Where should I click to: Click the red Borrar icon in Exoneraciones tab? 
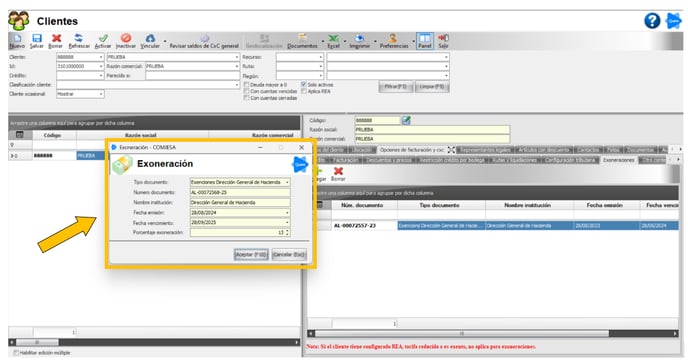click(x=338, y=171)
